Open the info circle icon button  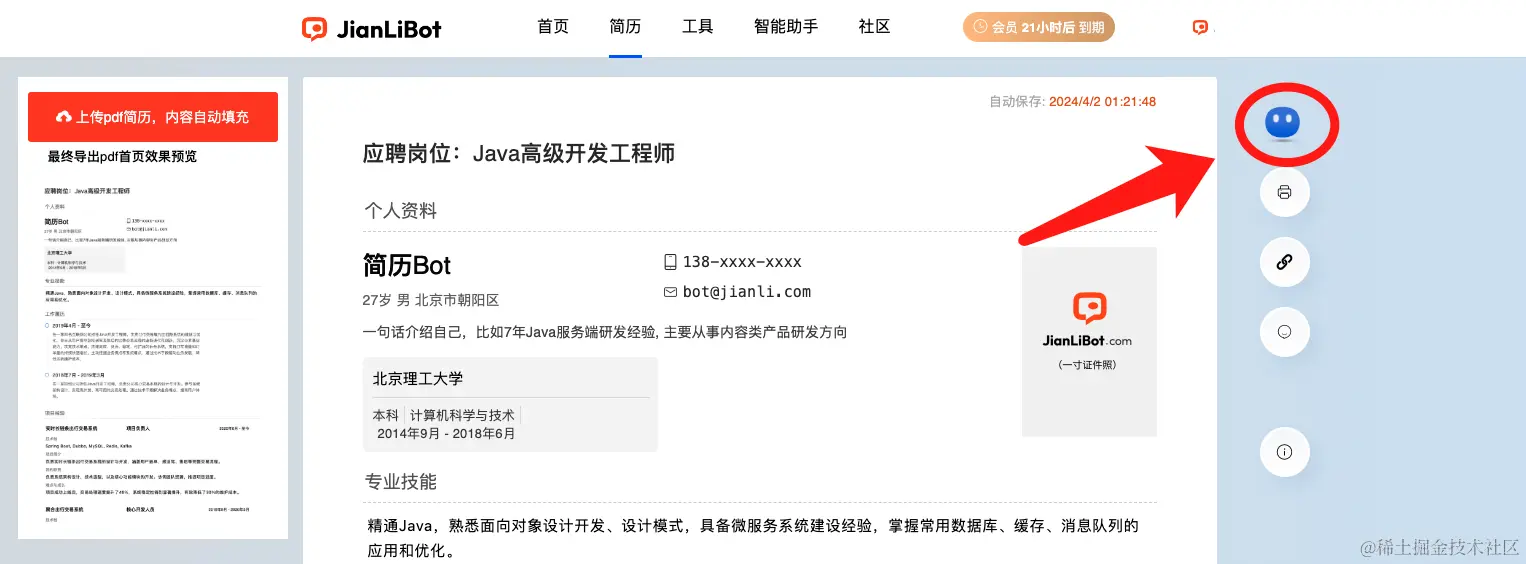tap(1285, 452)
